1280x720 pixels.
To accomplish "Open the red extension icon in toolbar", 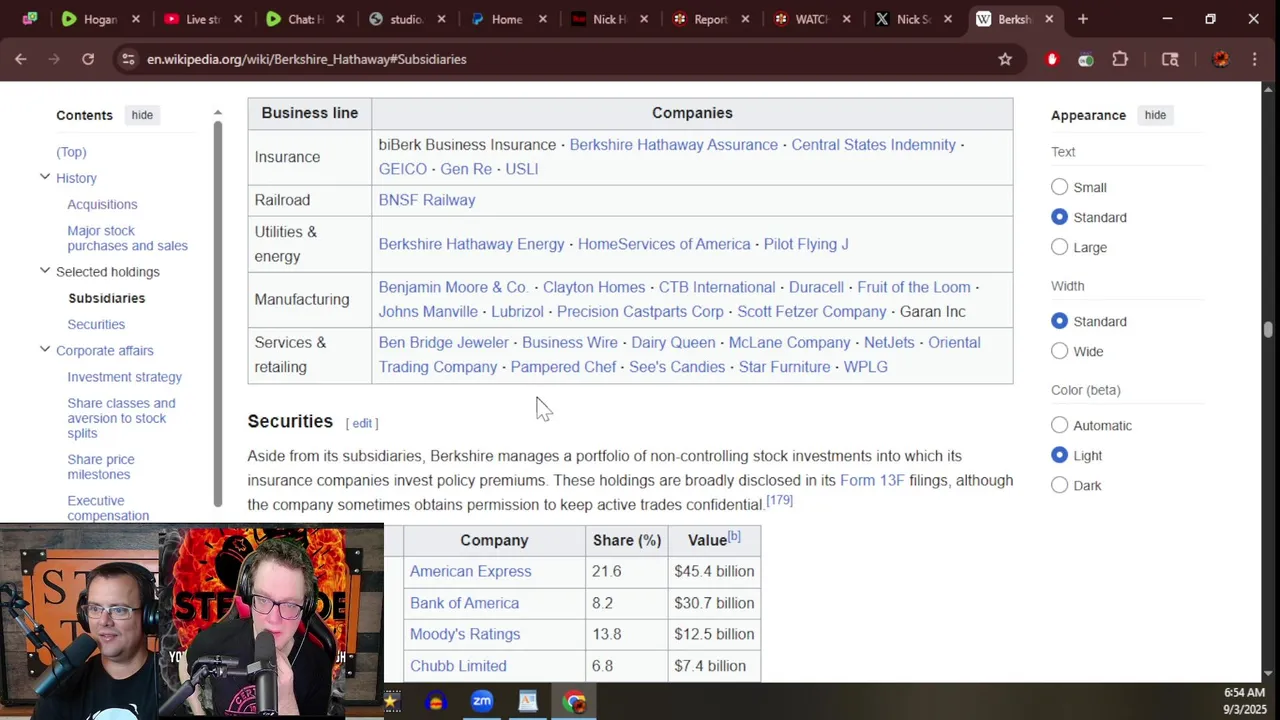I will (x=1051, y=59).
